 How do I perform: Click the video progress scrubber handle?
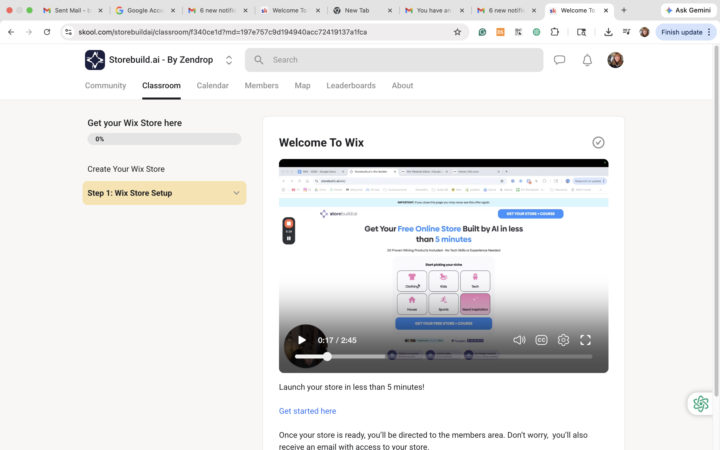(327, 356)
